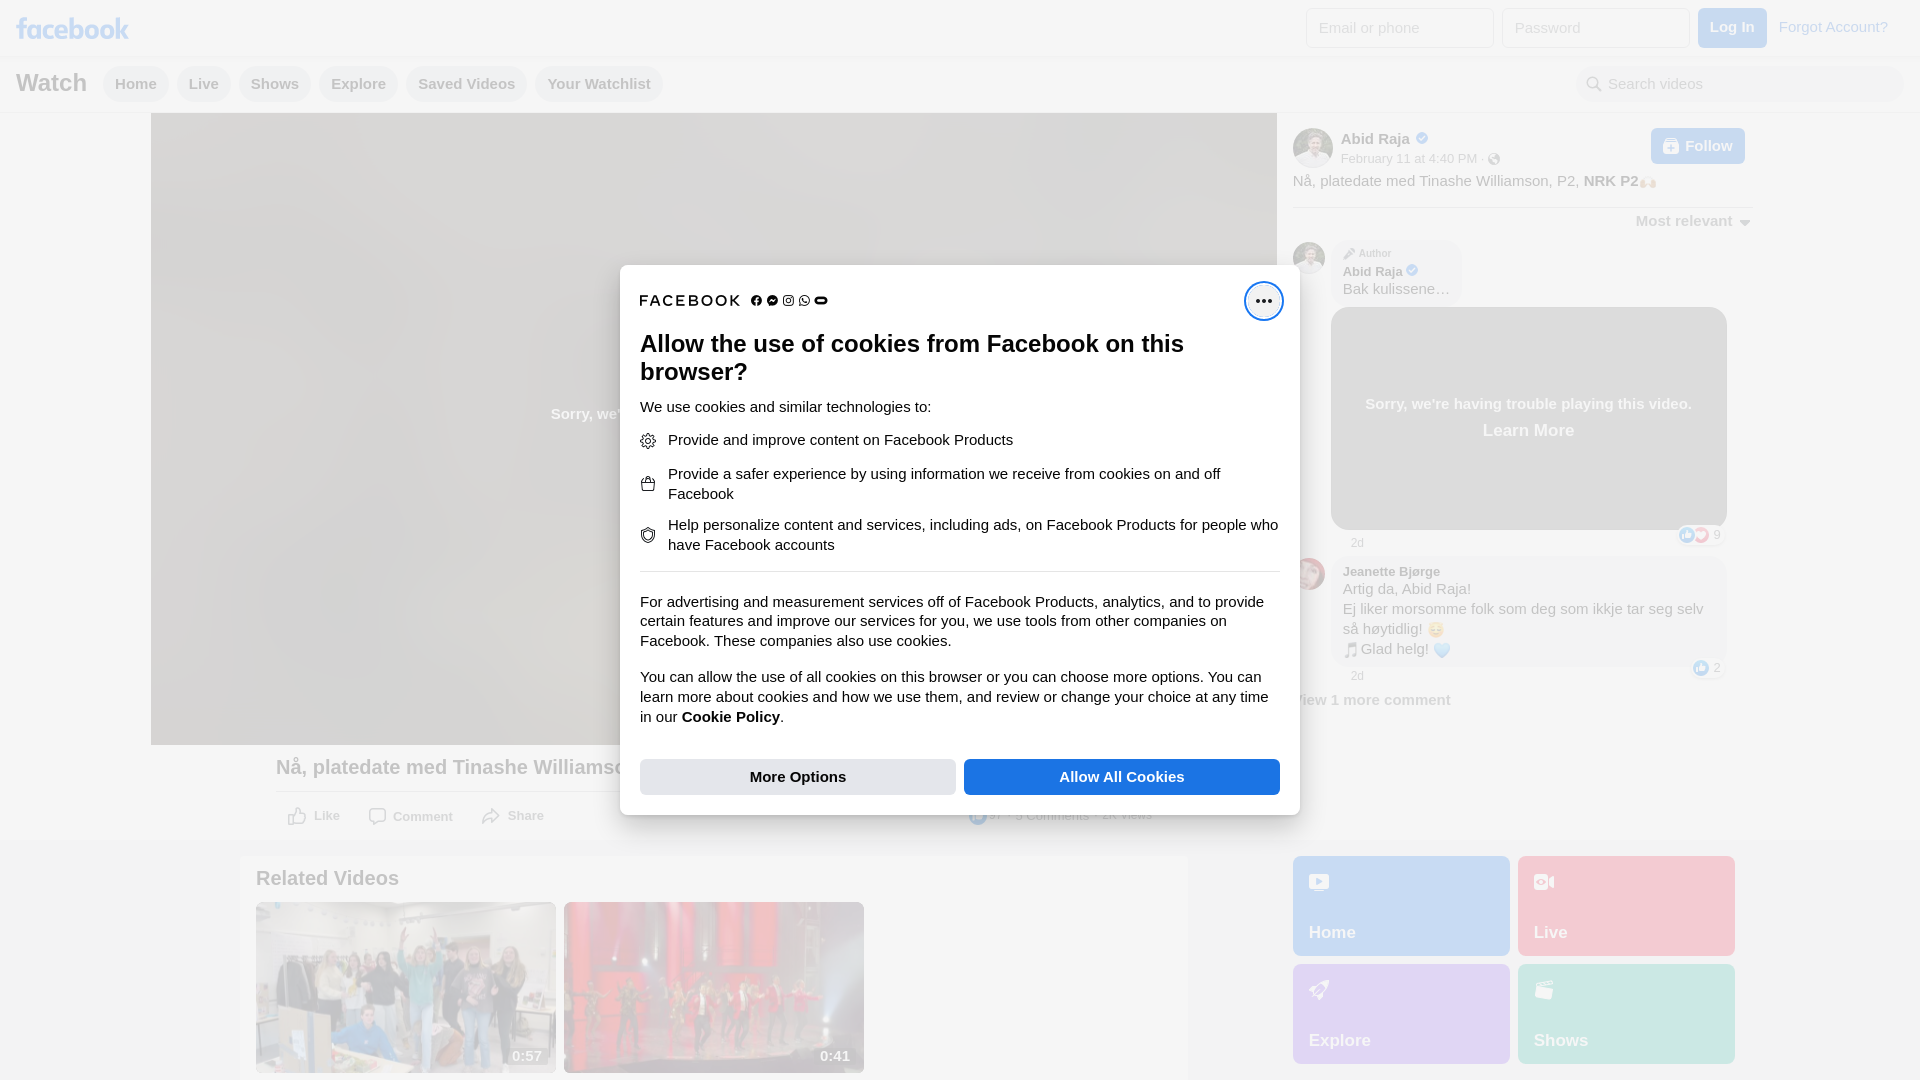Expand Most relevant comment sorting dropdown

point(1693,221)
